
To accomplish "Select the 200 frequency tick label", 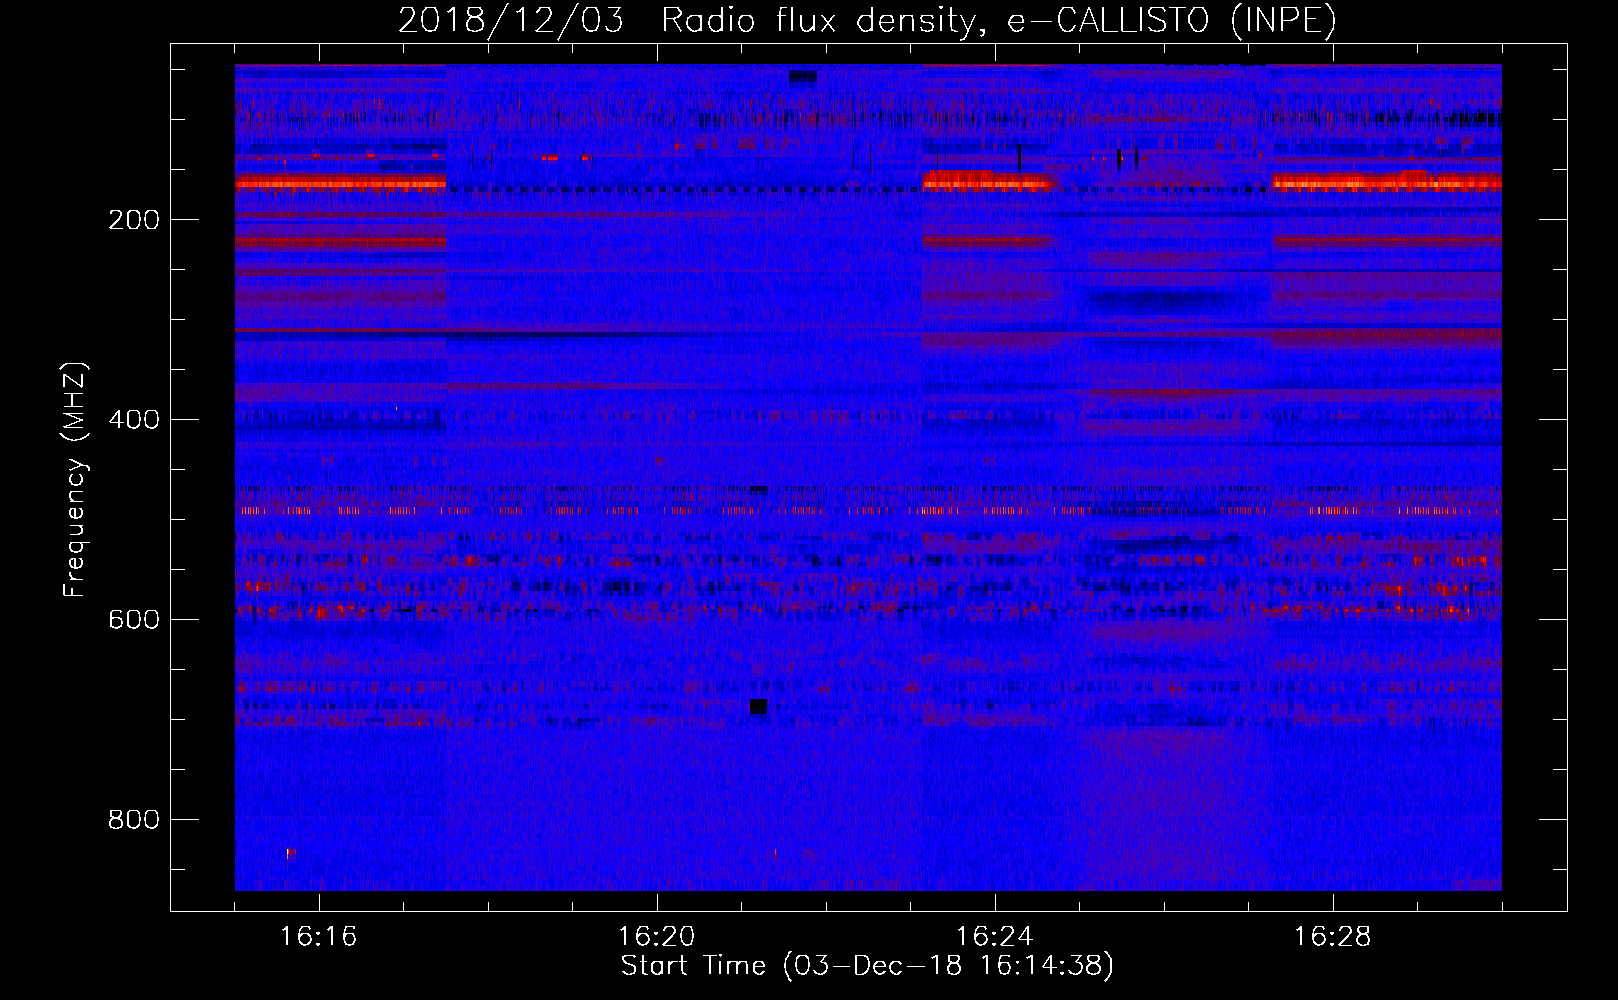I will (134, 220).
